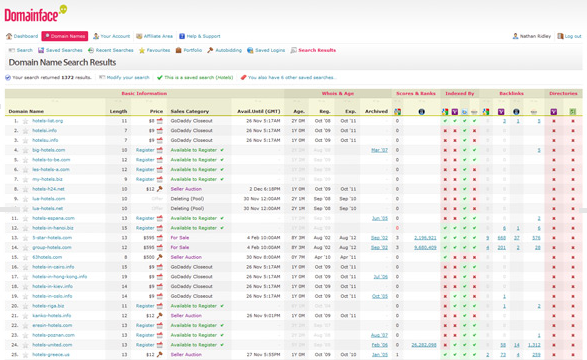
Task: Open the Sep '02 archived link for 5-star-hotels.com
Action: pos(379,238)
